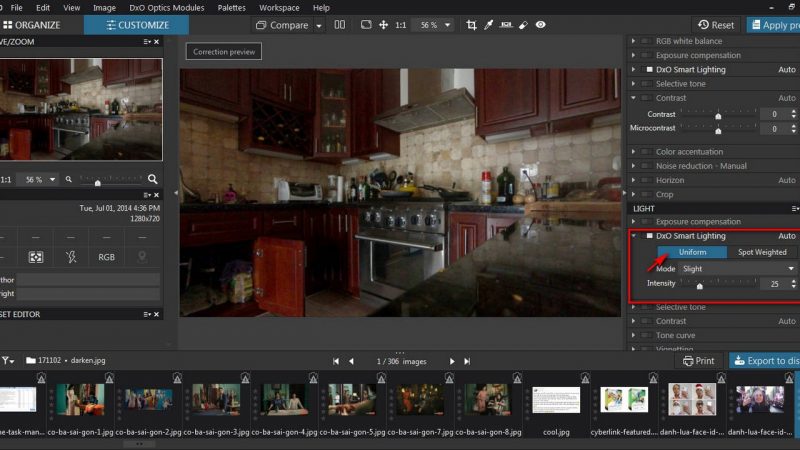Screen dimensions: 800x450
Task: Select the Crop tool in the toolbar
Action: (x=471, y=25)
